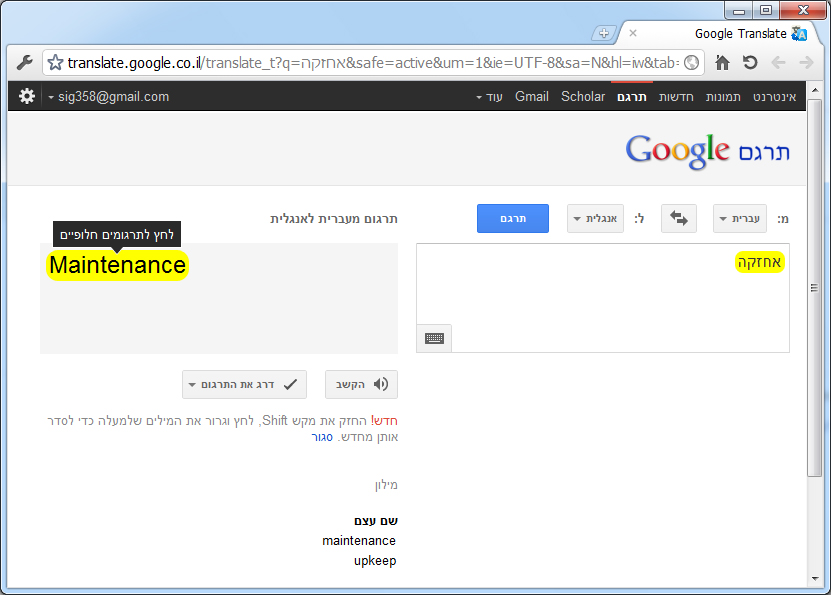Minimize the browser window

[739, 10]
